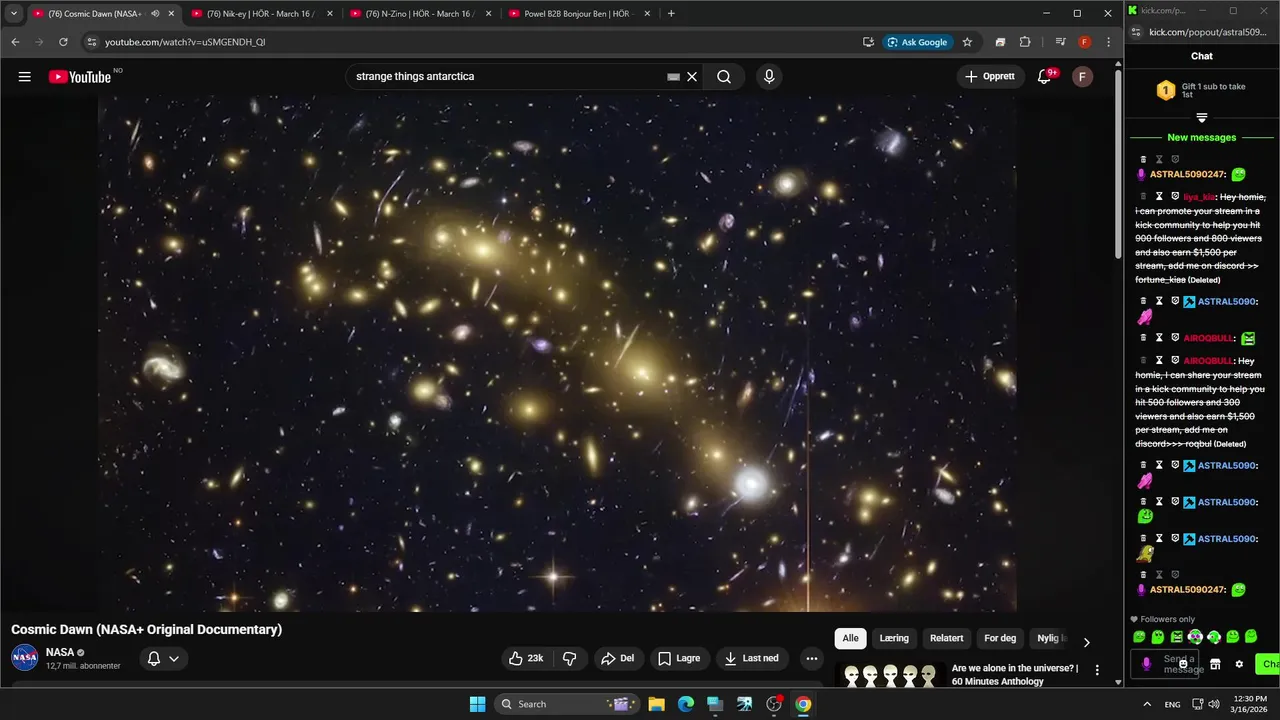The width and height of the screenshot is (1280, 720).
Task: Click the YouTube search magnifier button
Action: (724, 77)
